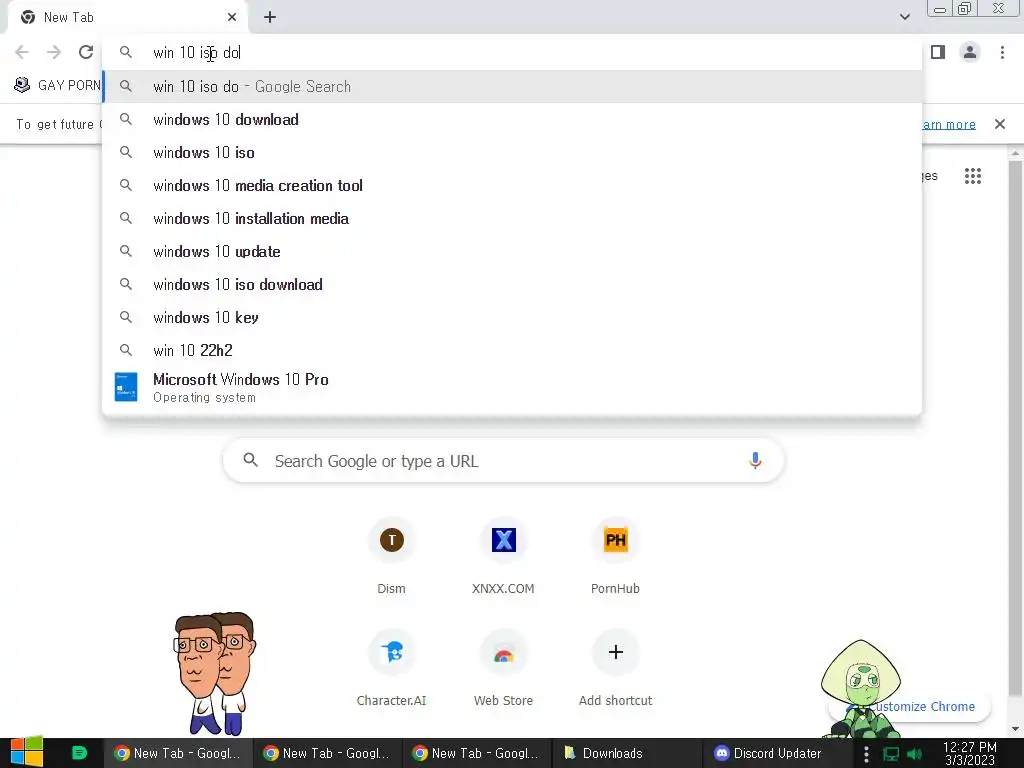Image resolution: width=1024 pixels, height=768 pixels.
Task: Open the tab search dropdown chevron
Action: pos(904,17)
